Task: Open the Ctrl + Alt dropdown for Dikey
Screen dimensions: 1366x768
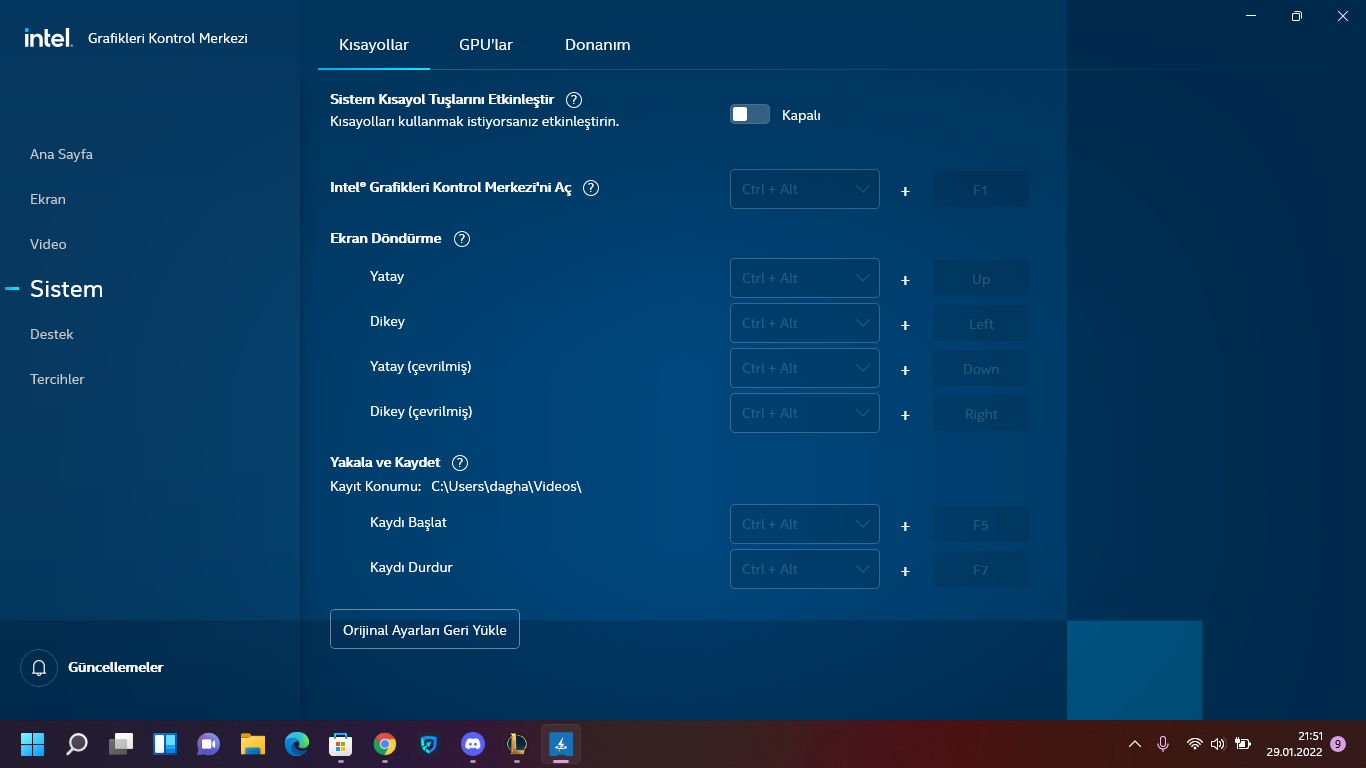Action: (x=805, y=323)
